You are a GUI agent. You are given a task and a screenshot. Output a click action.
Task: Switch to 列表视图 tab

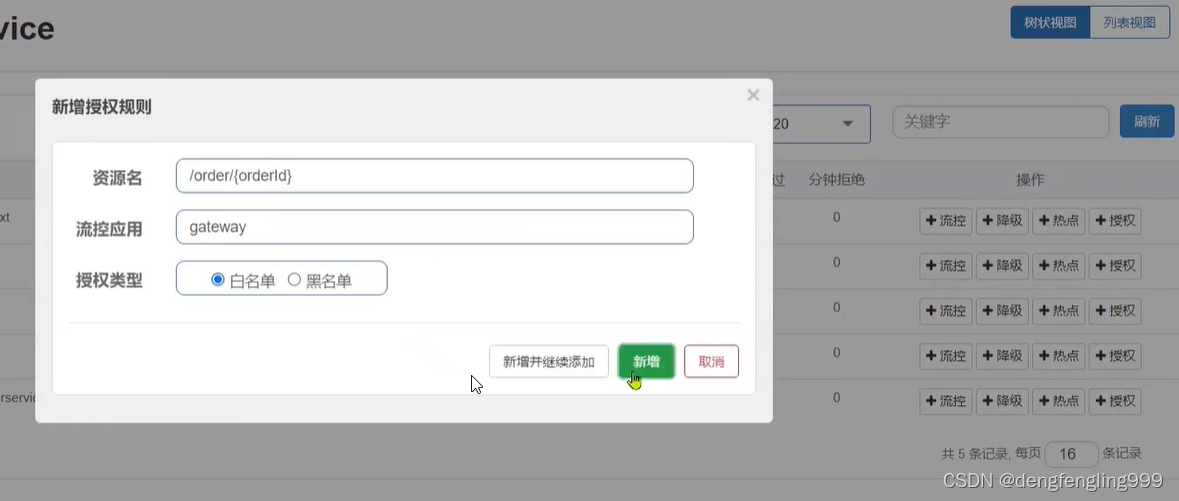(1129, 22)
